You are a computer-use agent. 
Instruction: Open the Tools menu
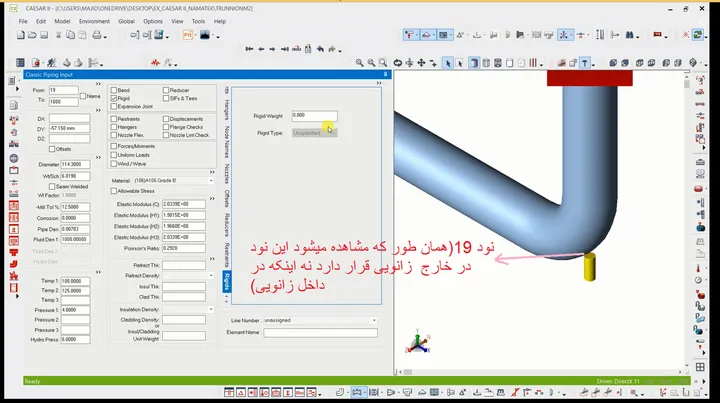tap(198, 21)
